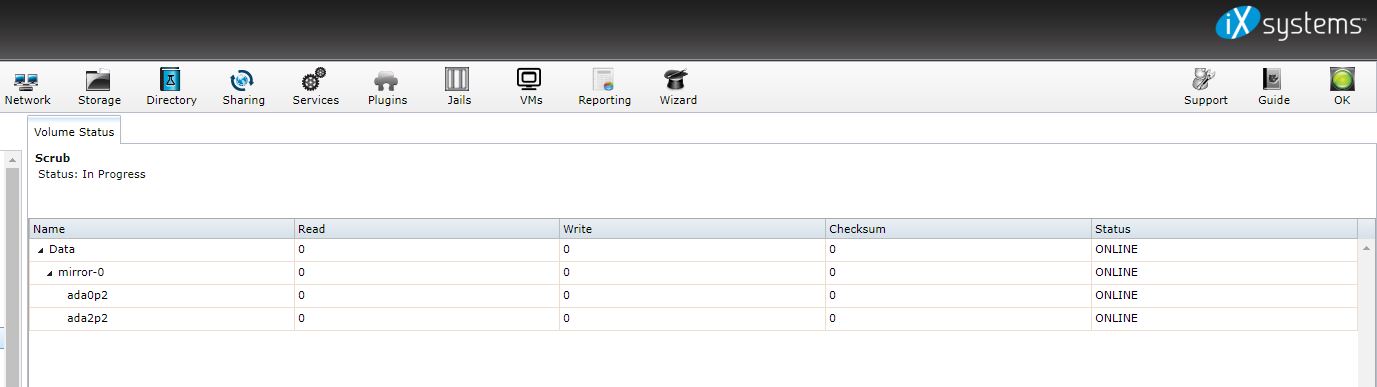The width and height of the screenshot is (1377, 387).
Task: Select the ada0p2 disk row
Action: point(693,295)
